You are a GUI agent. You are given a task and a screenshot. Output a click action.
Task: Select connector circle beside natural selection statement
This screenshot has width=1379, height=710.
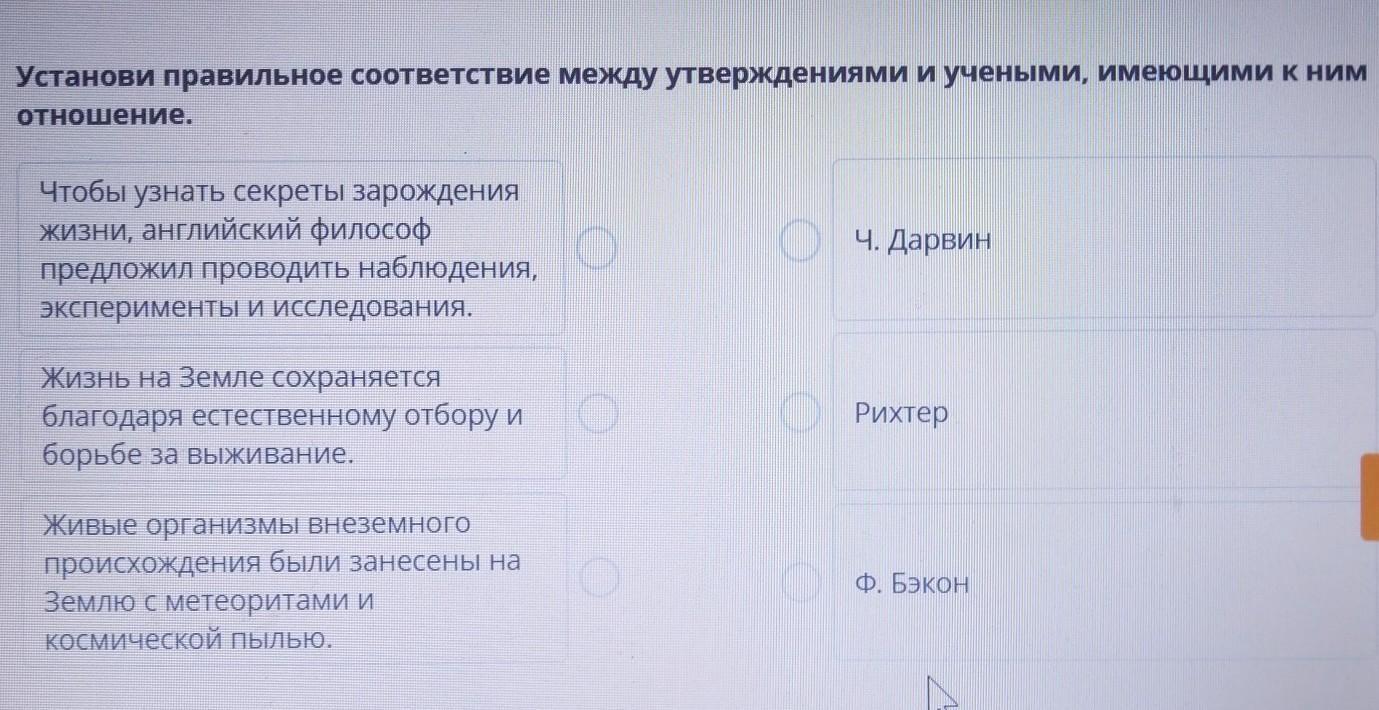click(x=598, y=415)
